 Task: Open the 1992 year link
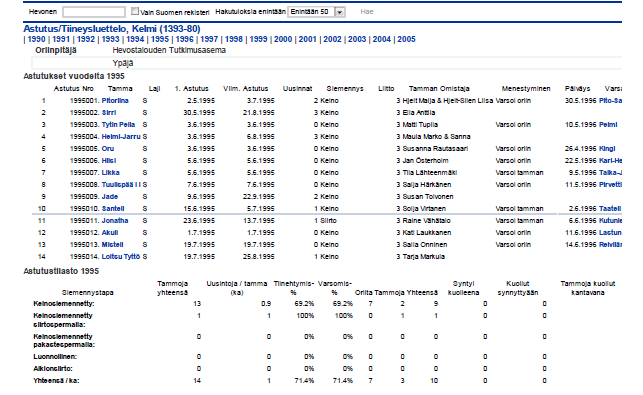(x=86, y=39)
